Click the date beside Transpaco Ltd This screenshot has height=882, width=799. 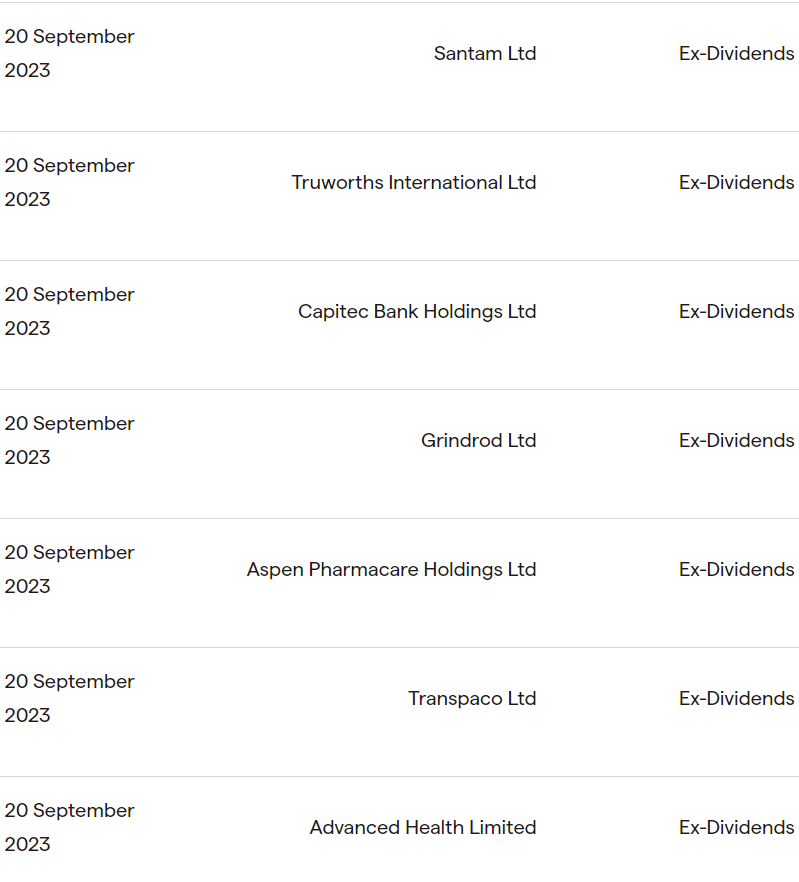pyautogui.click(x=70, y=699)
